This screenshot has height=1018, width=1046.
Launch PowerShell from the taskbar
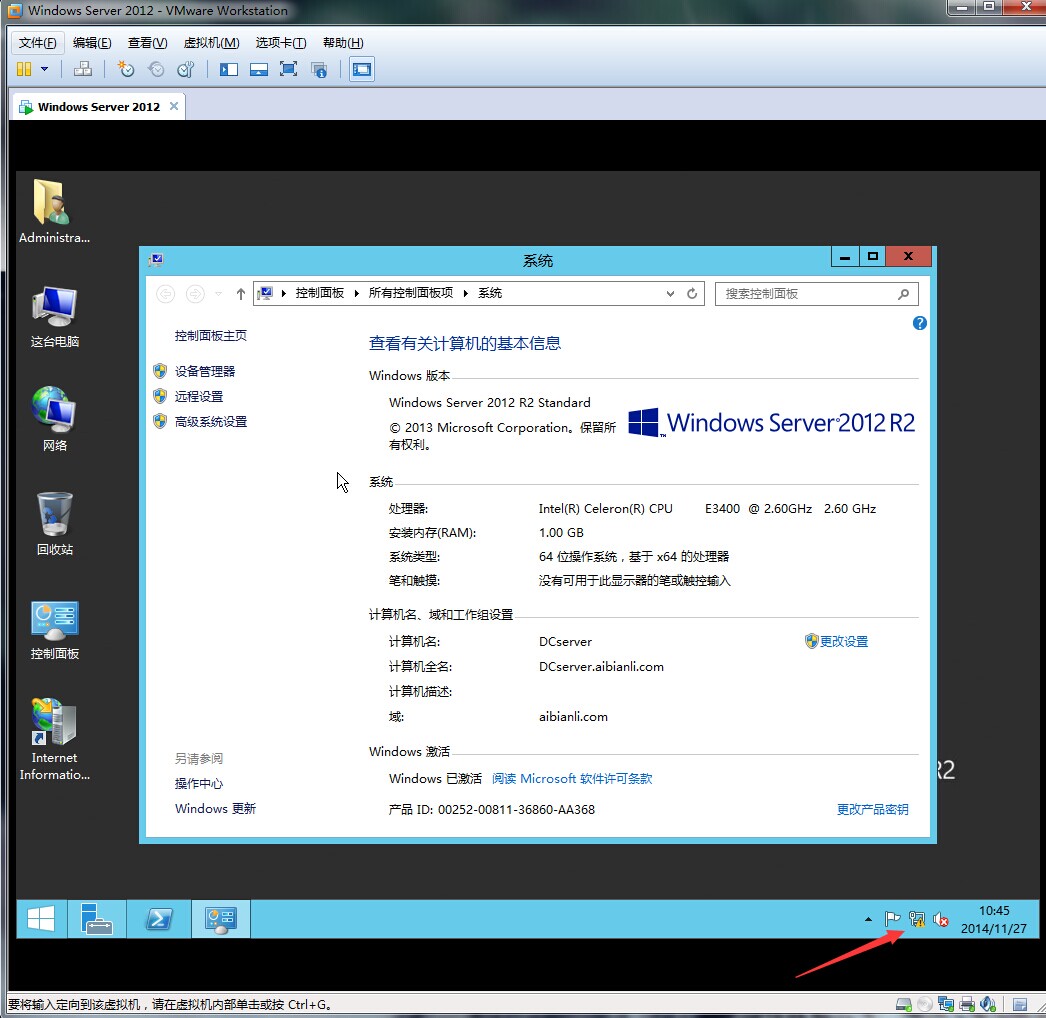pyautogui.click(x=159, y=919)
